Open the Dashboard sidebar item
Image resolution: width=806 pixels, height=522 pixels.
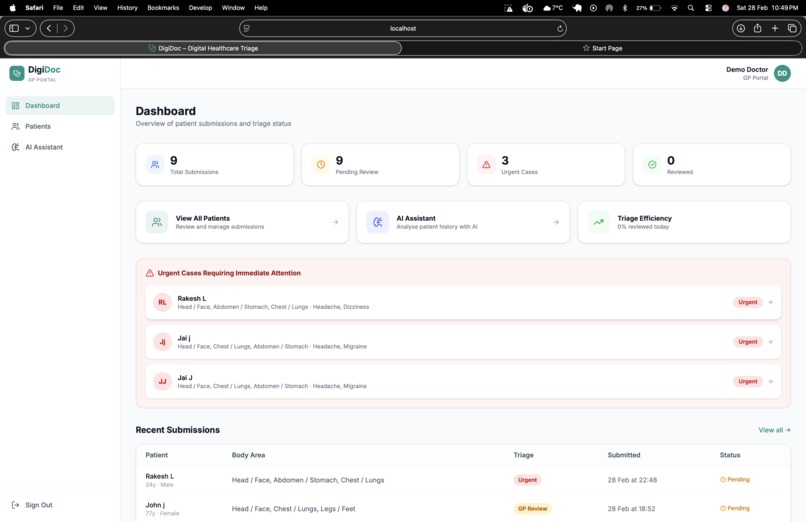60,105
